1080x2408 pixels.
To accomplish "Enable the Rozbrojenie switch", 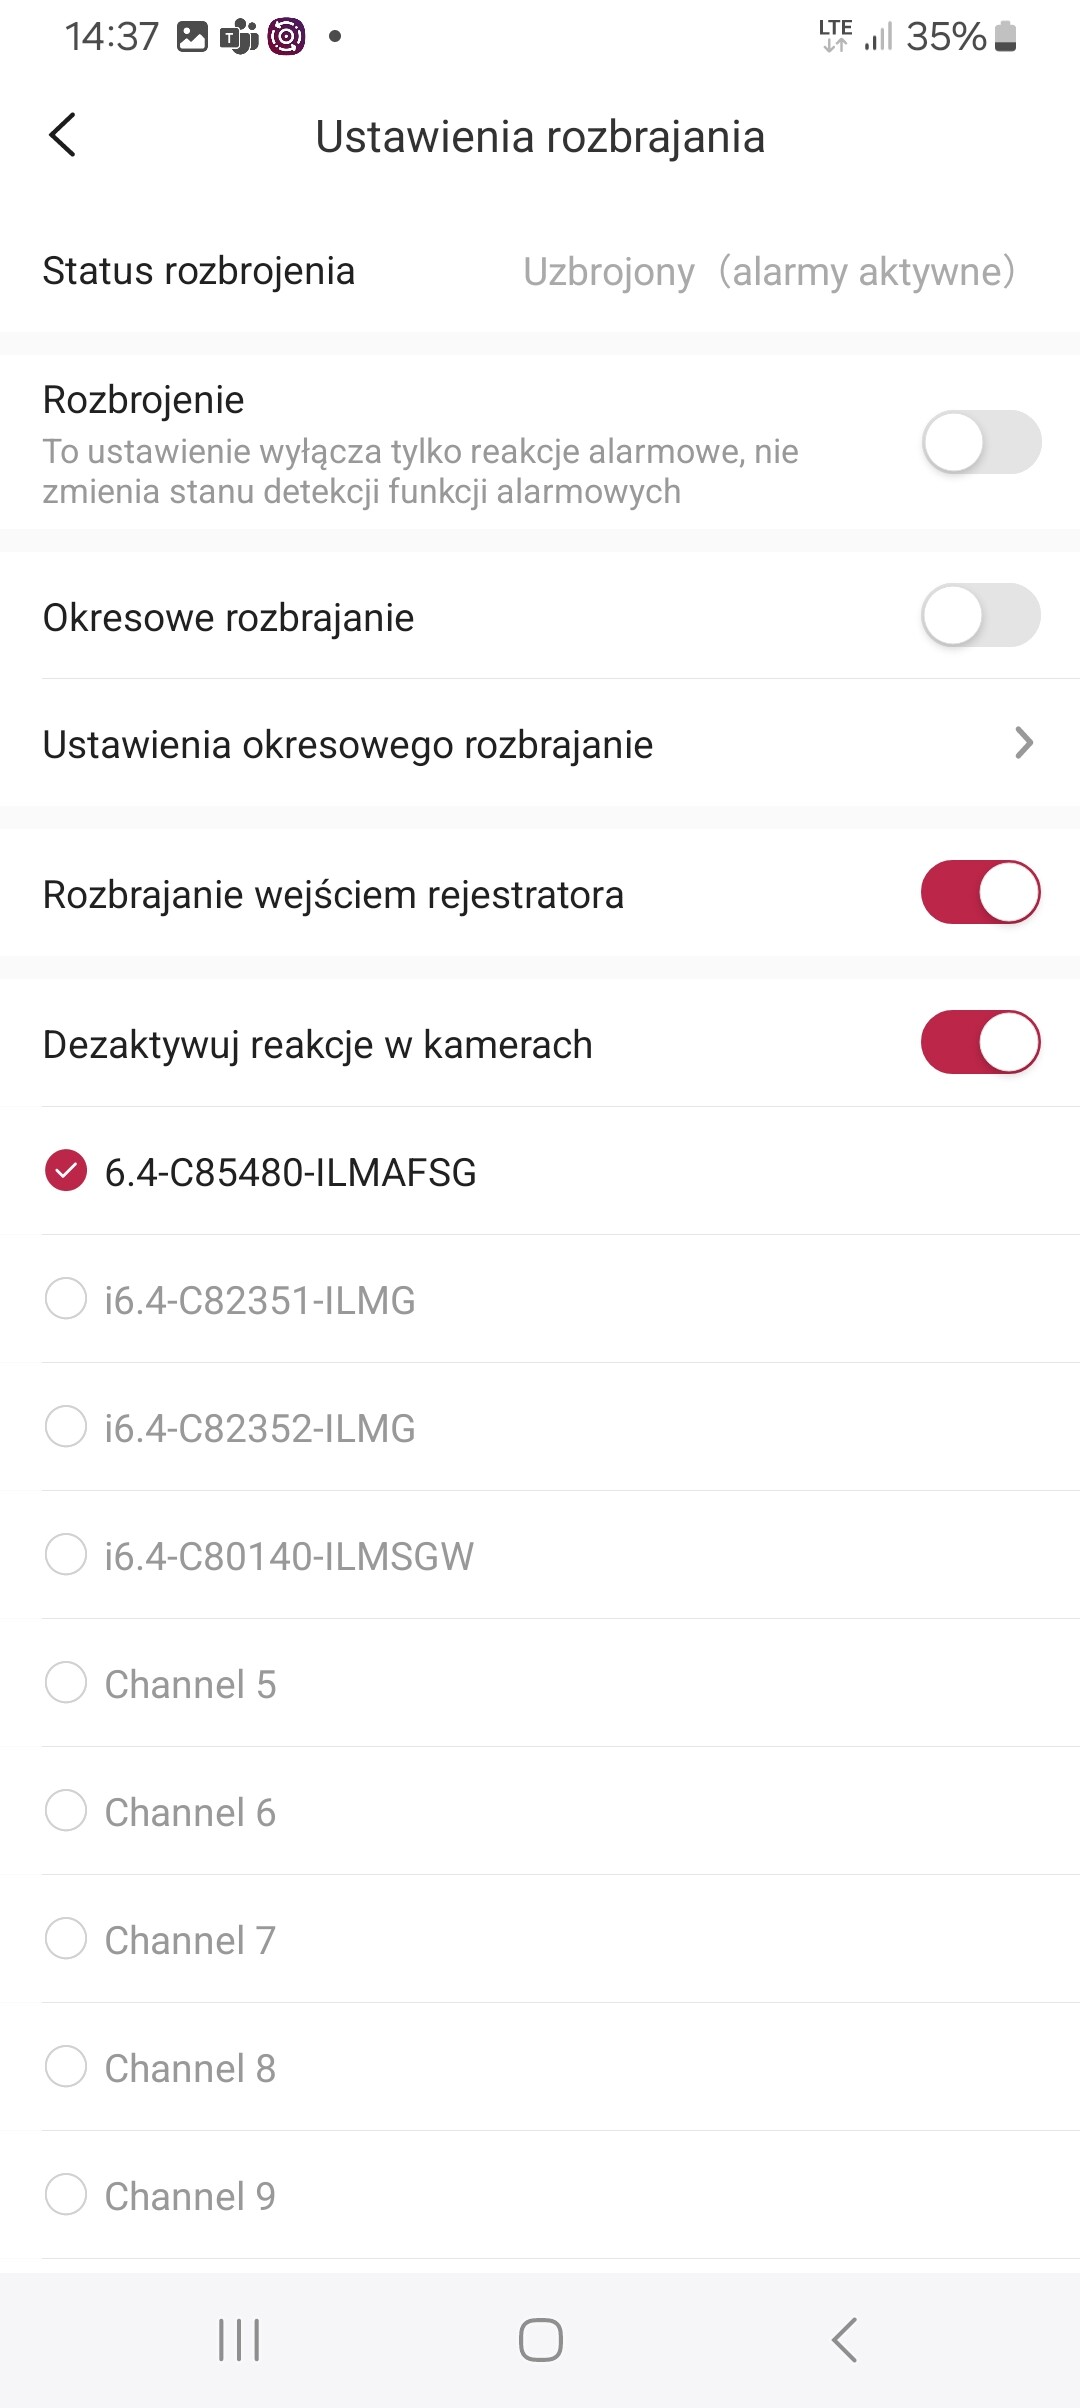I will click(980, 442).
